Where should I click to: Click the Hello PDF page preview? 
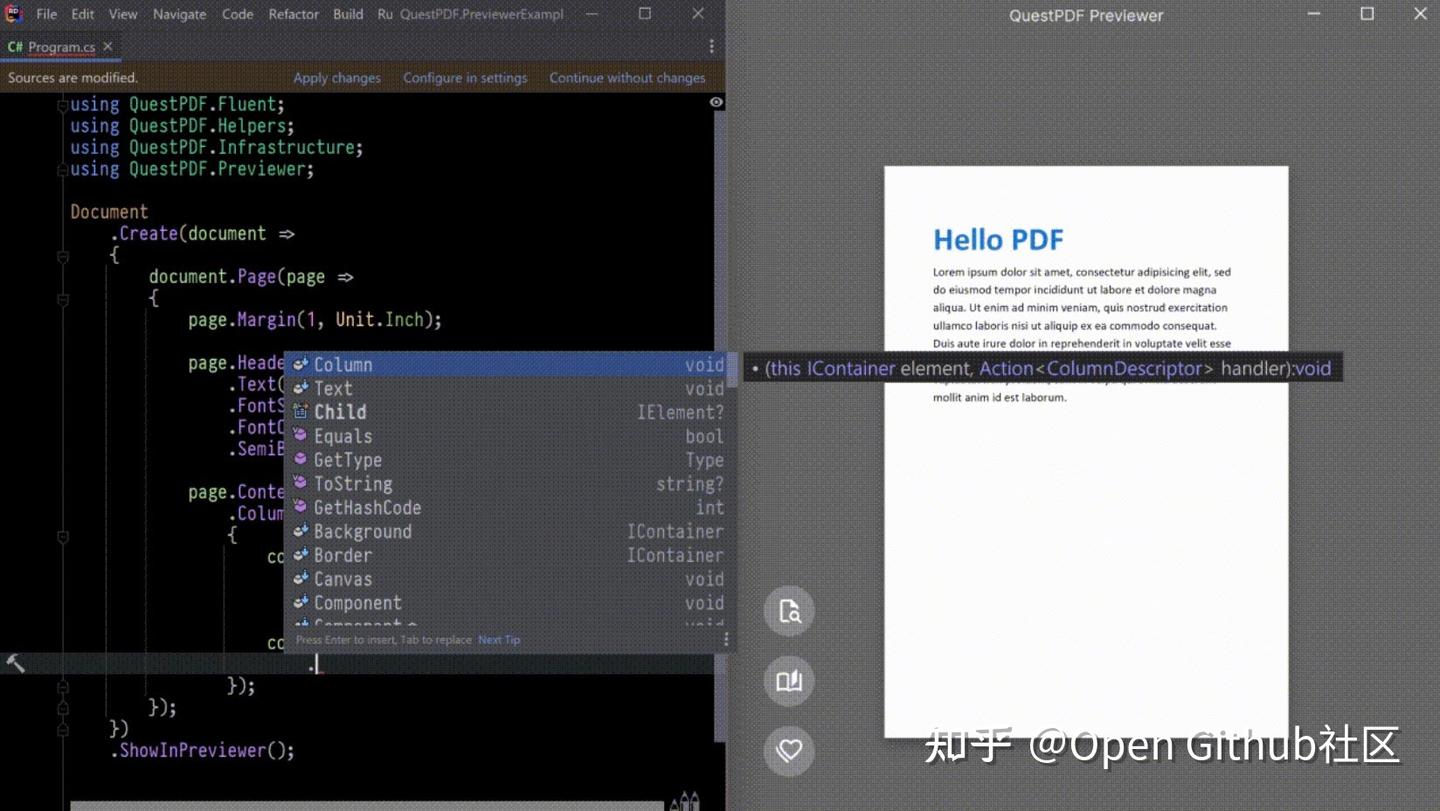(1086, 452)
